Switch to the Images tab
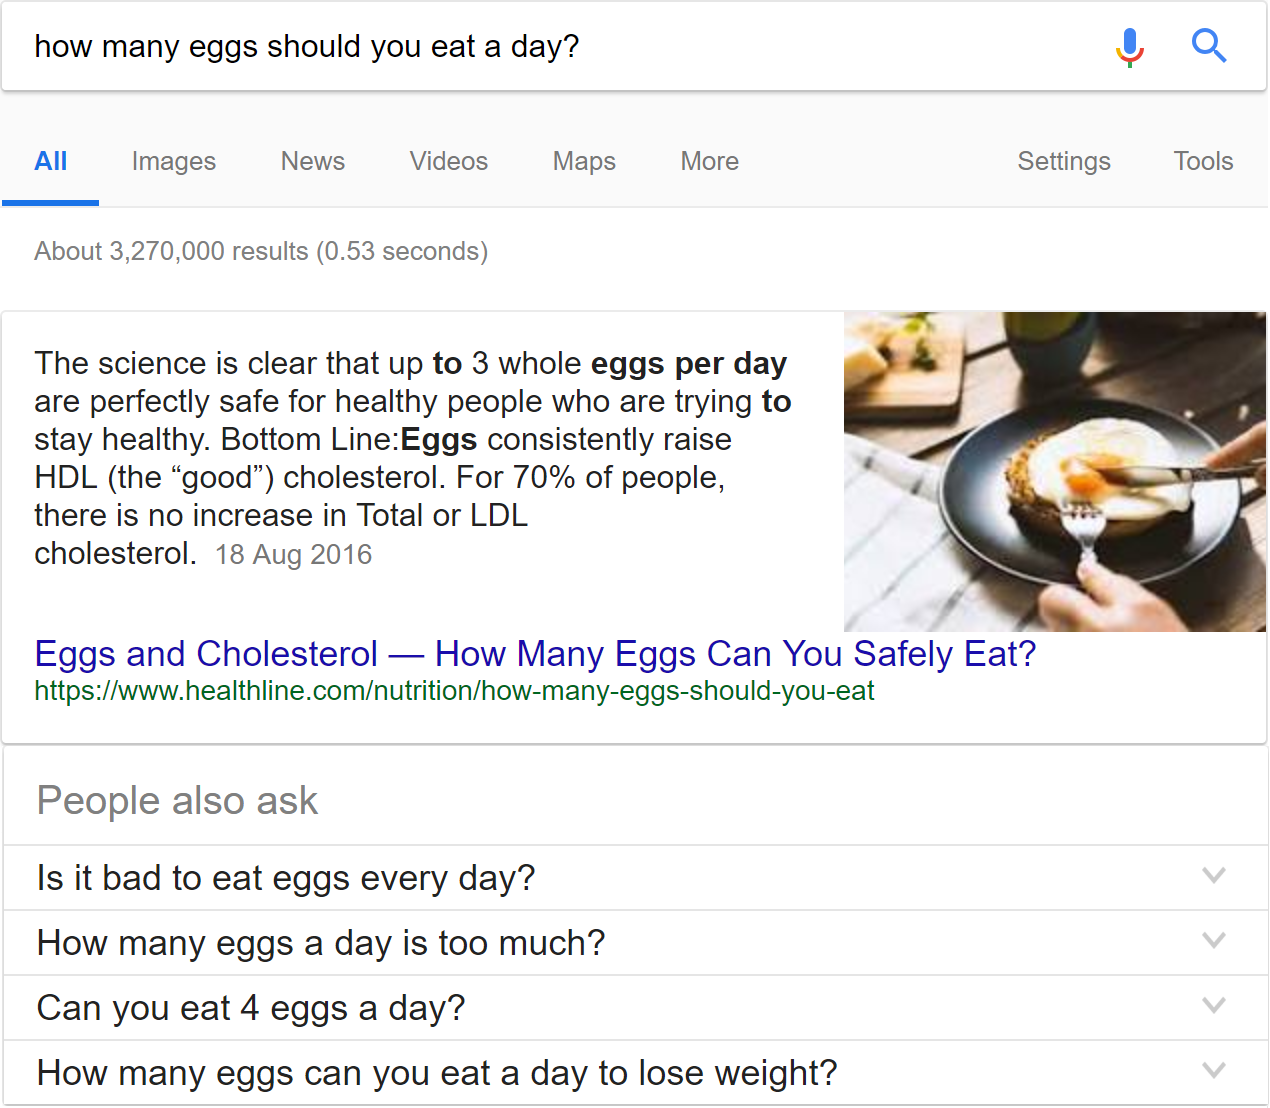This screenshot has height=1108, width=1270. tap(174, 161)
